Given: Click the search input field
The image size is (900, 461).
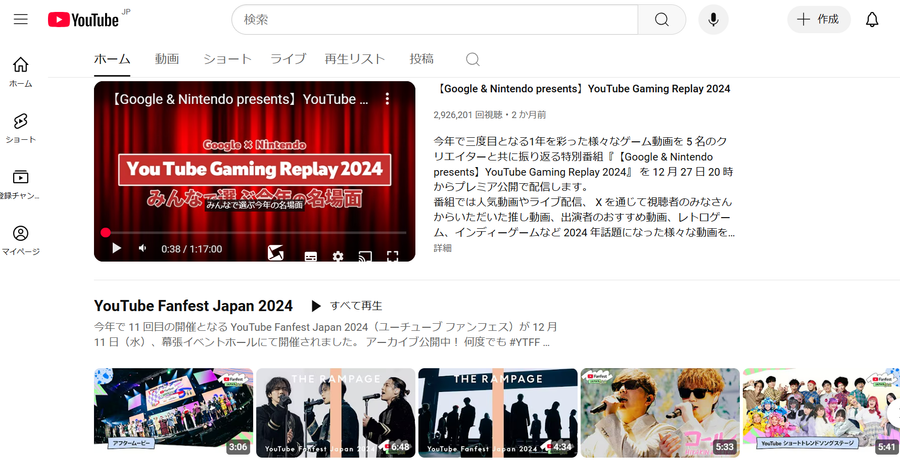Looking at the screenshot, I should point(435,20).
